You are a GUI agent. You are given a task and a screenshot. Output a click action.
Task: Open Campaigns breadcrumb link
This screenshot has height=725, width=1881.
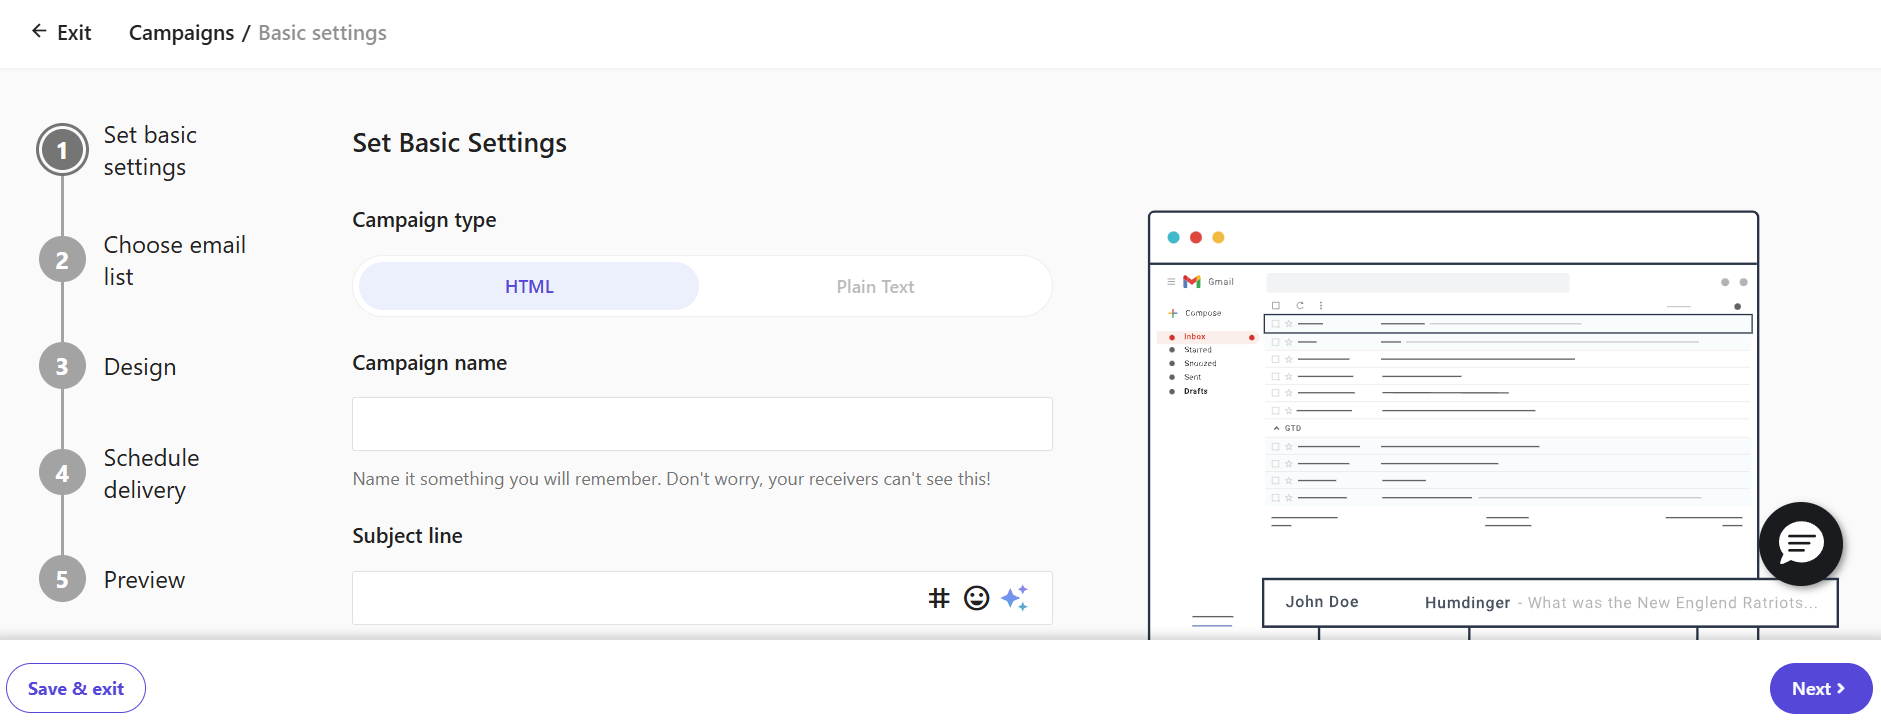[181, 33]
